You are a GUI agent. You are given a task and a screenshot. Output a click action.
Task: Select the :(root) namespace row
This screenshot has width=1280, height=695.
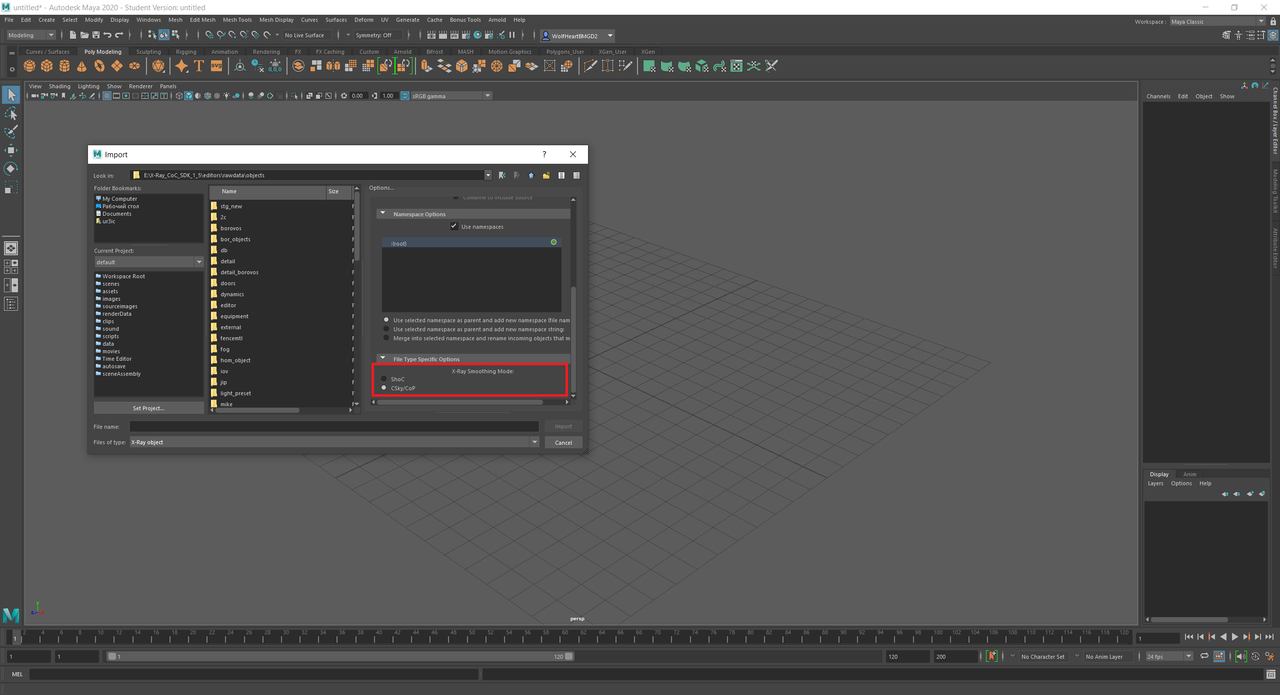coord(472,243)
